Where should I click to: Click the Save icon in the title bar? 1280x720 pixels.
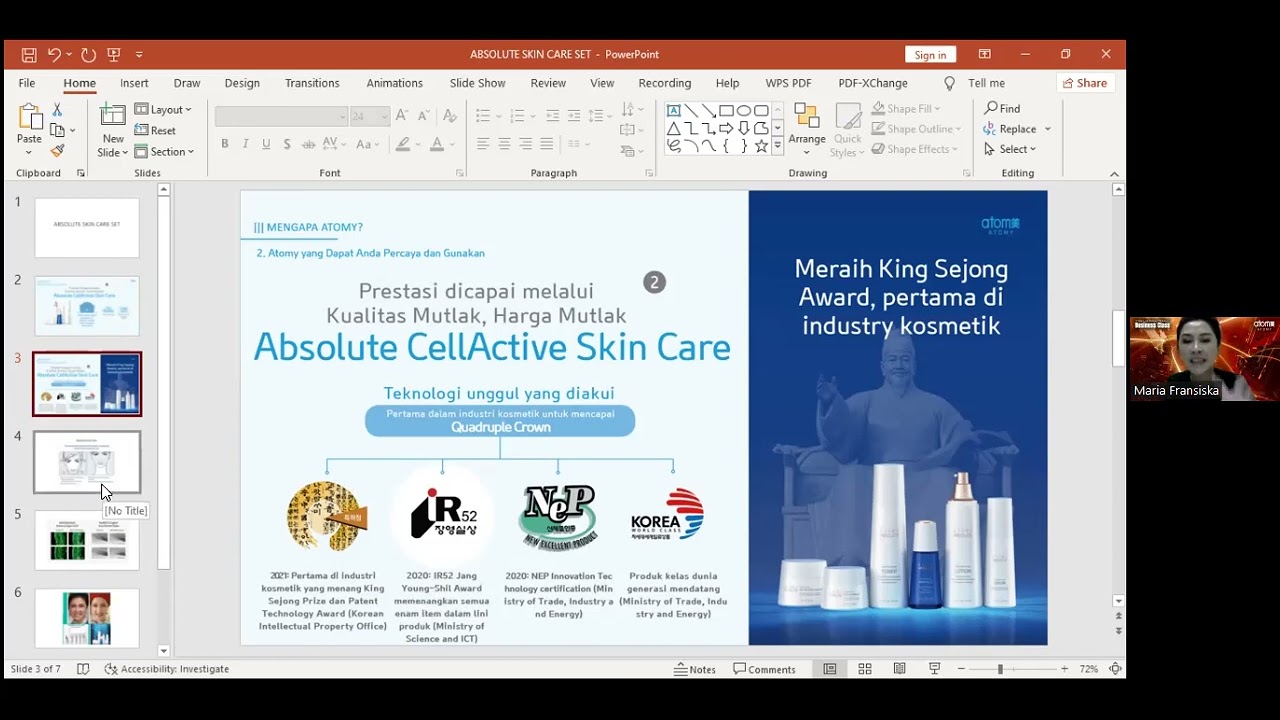coord(29,55)
